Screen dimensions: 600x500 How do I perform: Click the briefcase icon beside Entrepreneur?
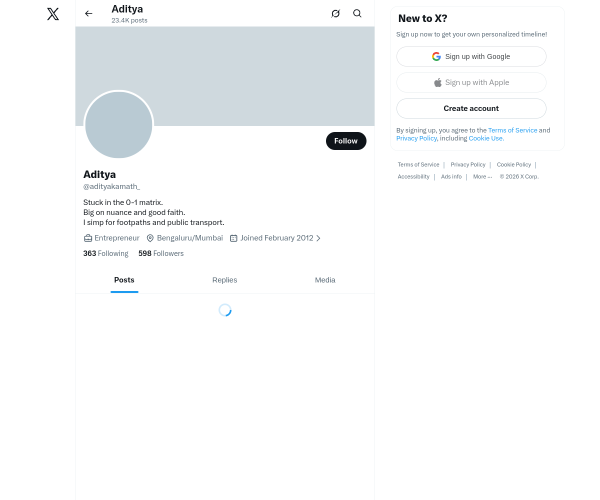(x=88, y=238)
